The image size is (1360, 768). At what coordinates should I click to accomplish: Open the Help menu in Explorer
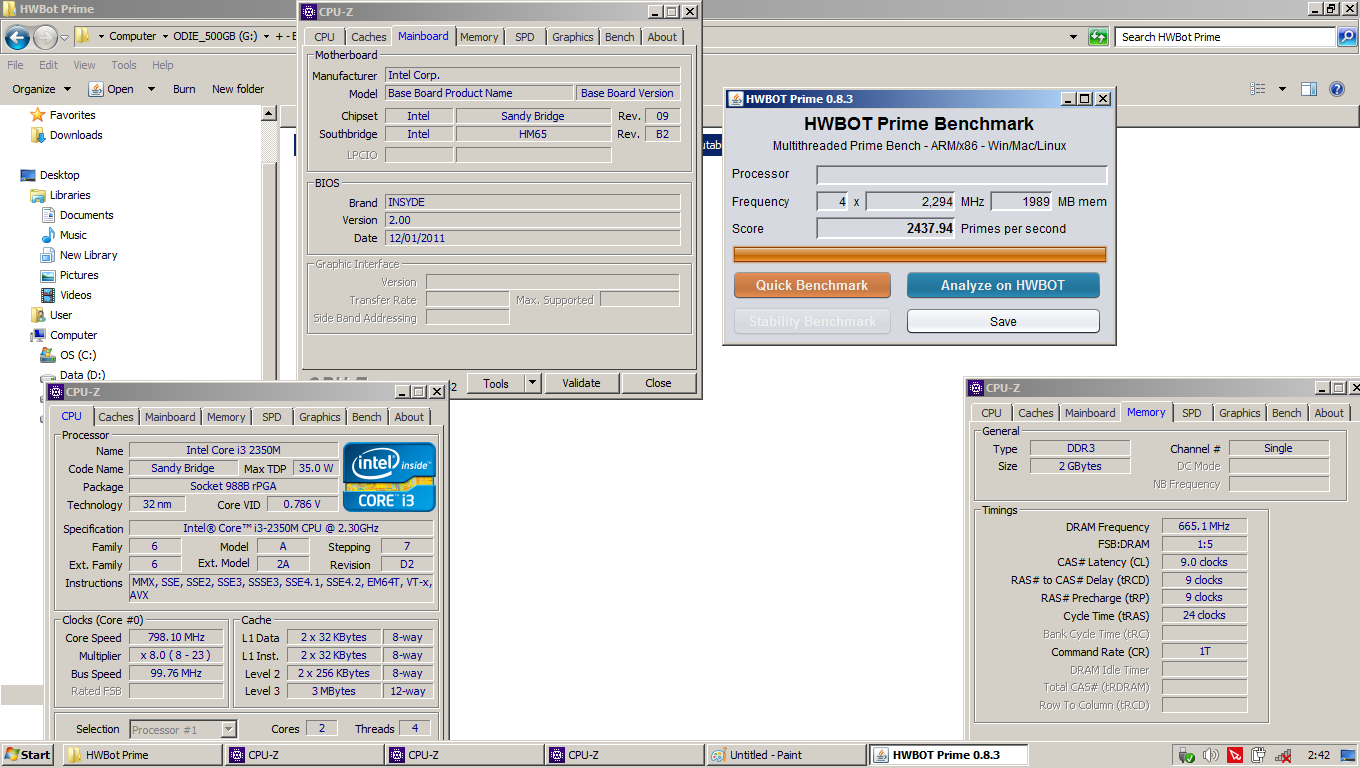pos(163,65)
